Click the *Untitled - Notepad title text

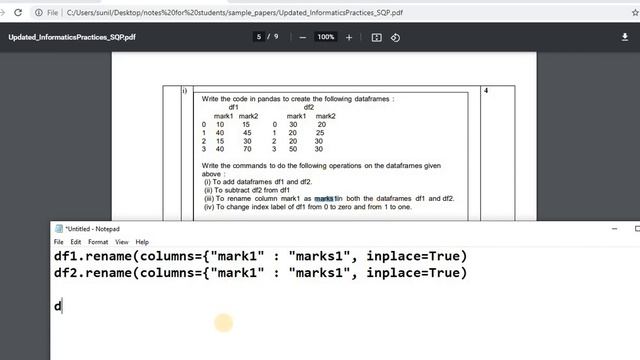(x=93, y=229)
